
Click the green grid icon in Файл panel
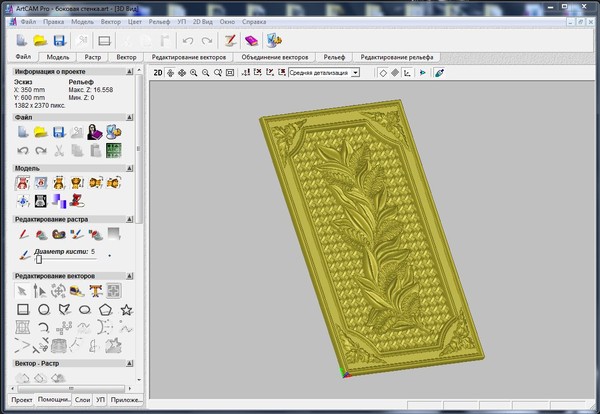tap(114, 150)
